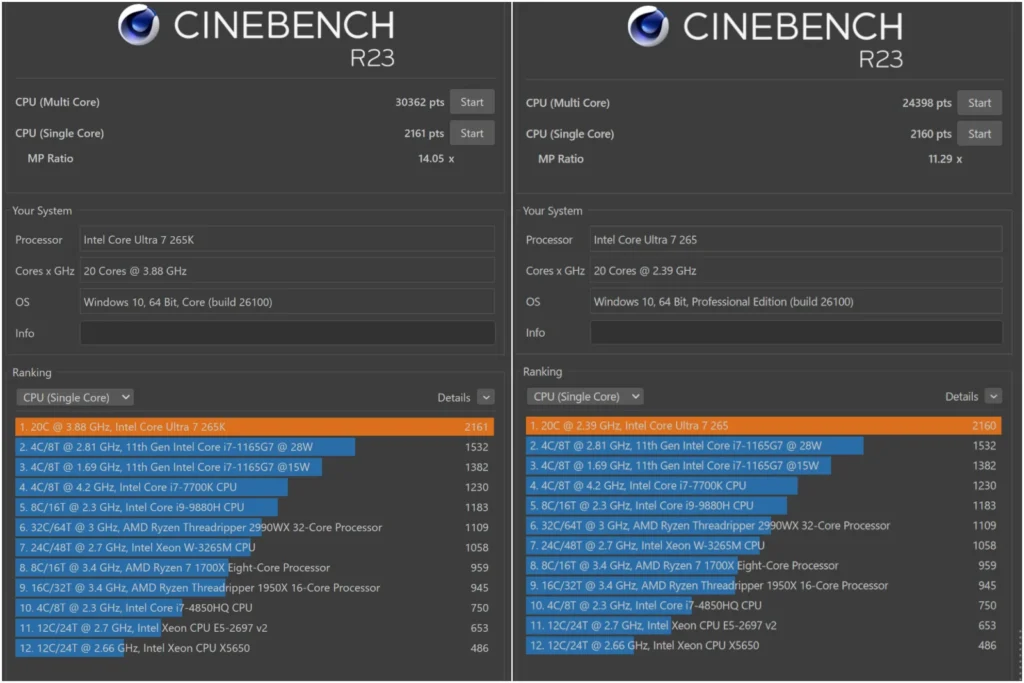This screenshot has width=1024, height=683.
Task: Select Ryzen 7 1700X row in left ranking
Action: 255,568
